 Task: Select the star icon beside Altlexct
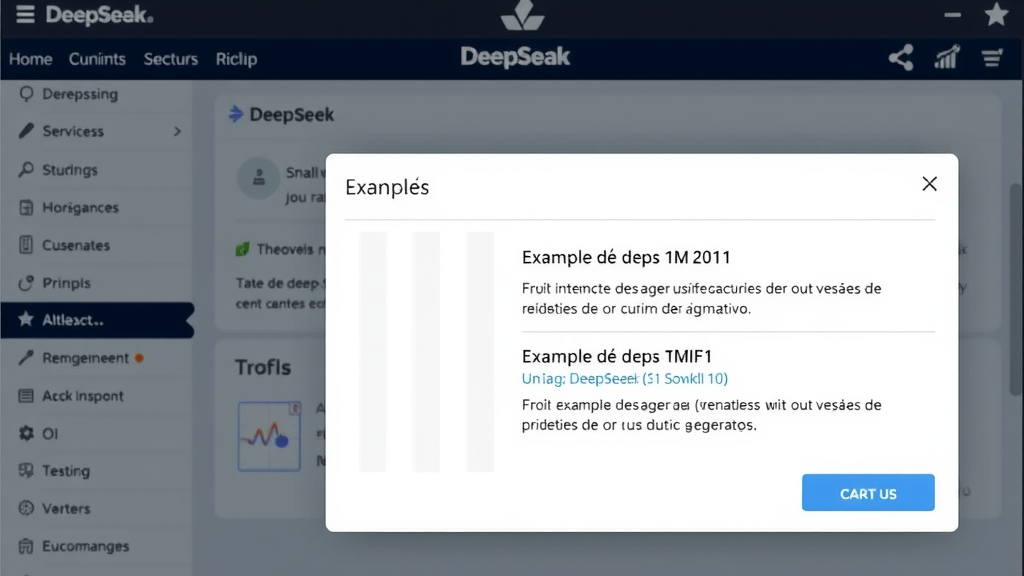pos(28,320)
